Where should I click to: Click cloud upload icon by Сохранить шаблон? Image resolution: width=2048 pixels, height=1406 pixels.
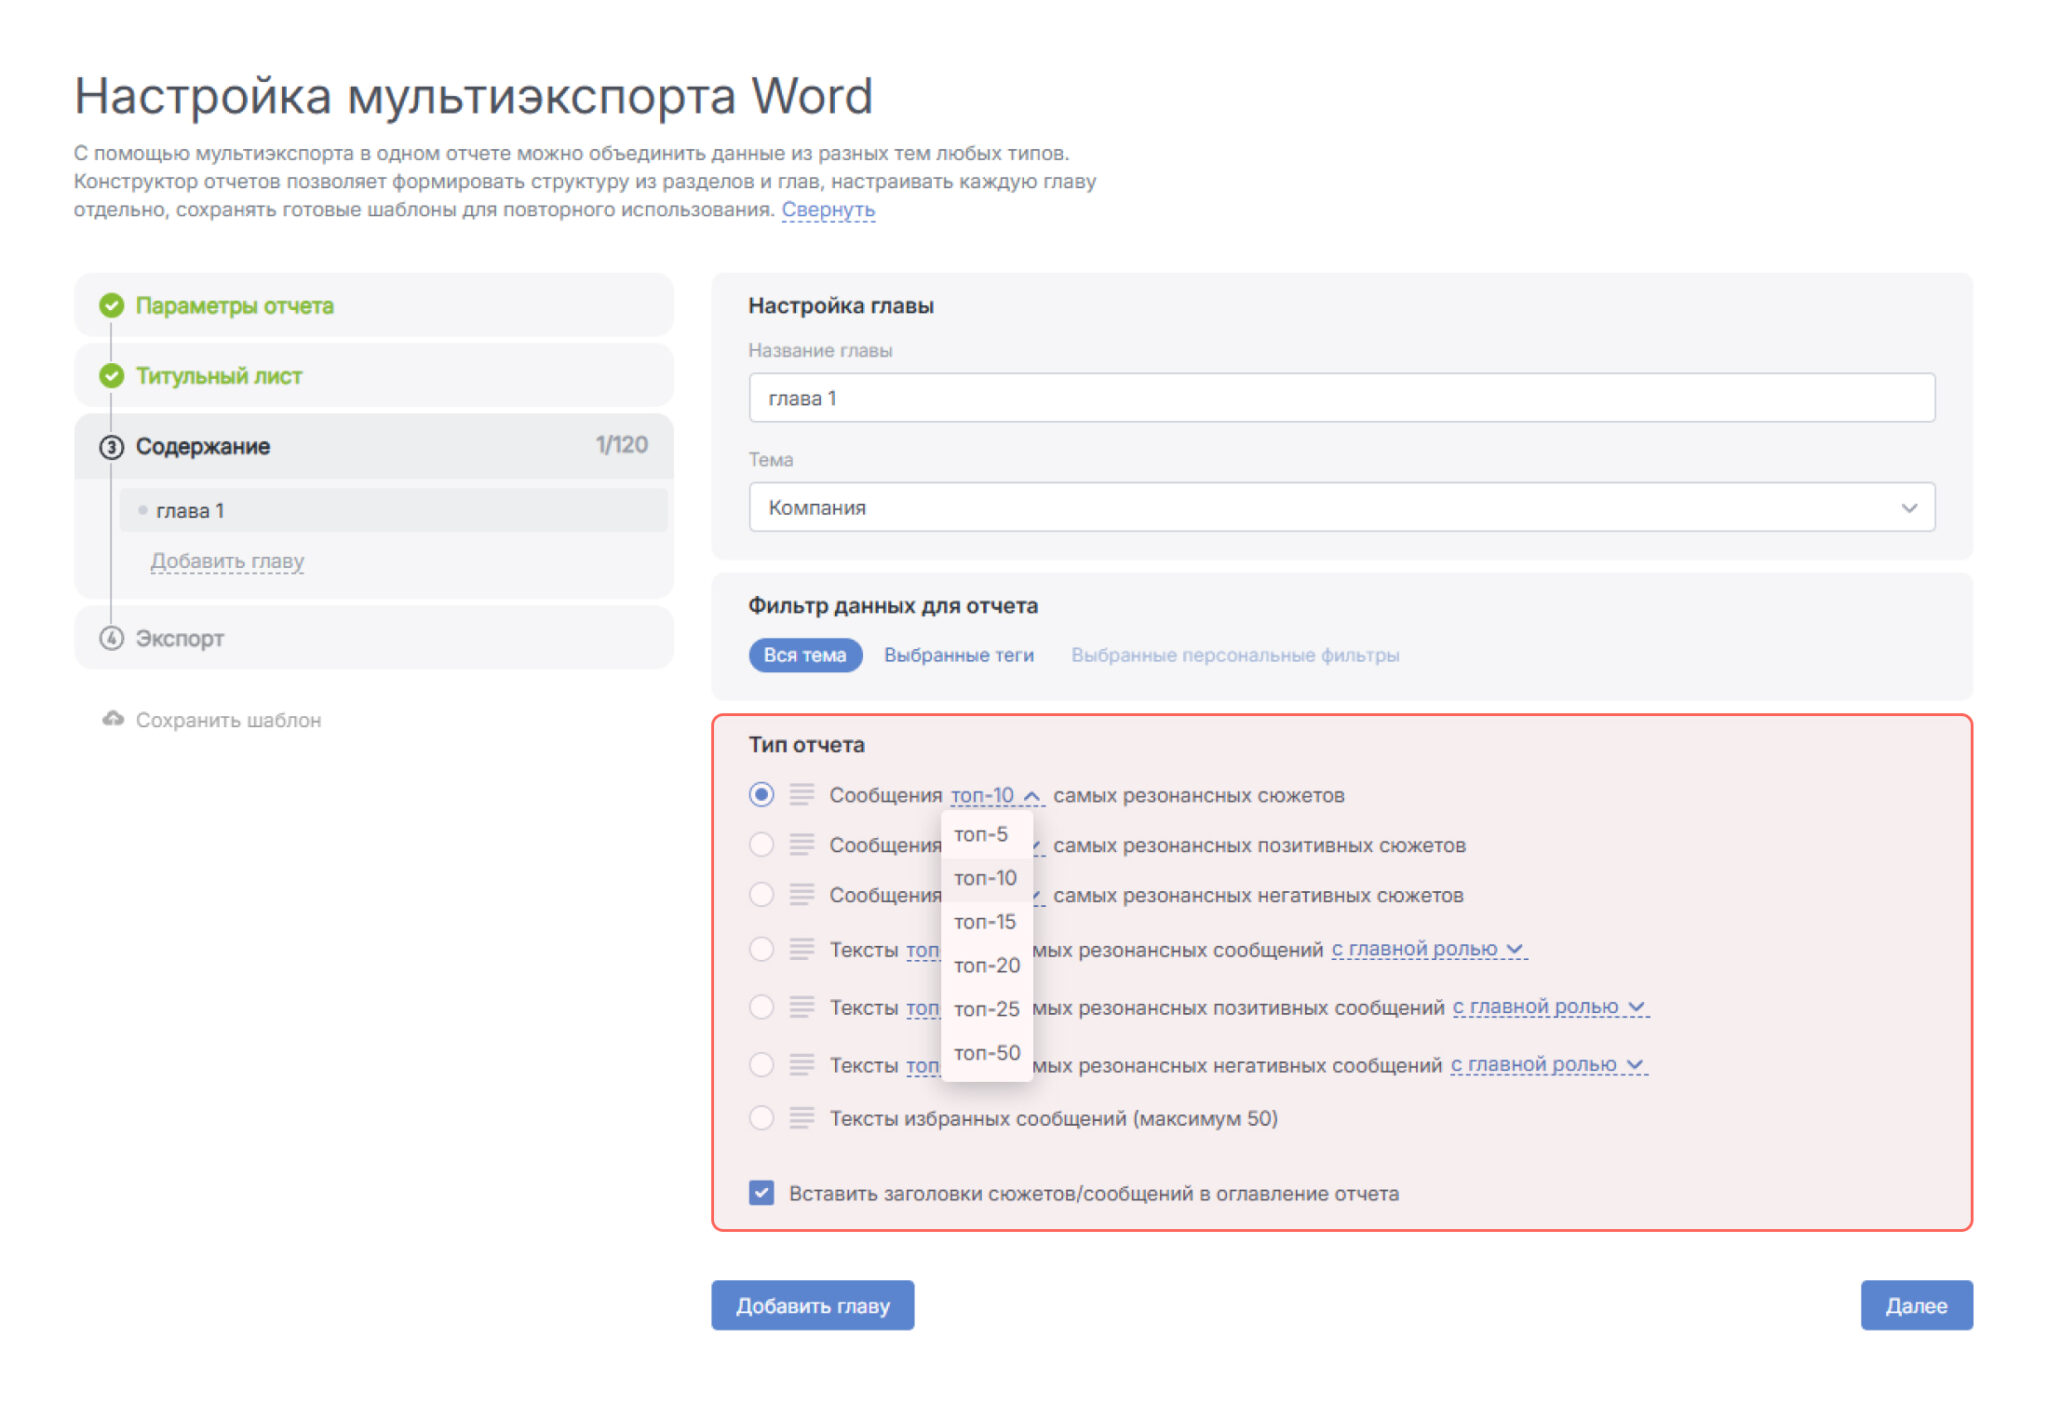[113, 719]
